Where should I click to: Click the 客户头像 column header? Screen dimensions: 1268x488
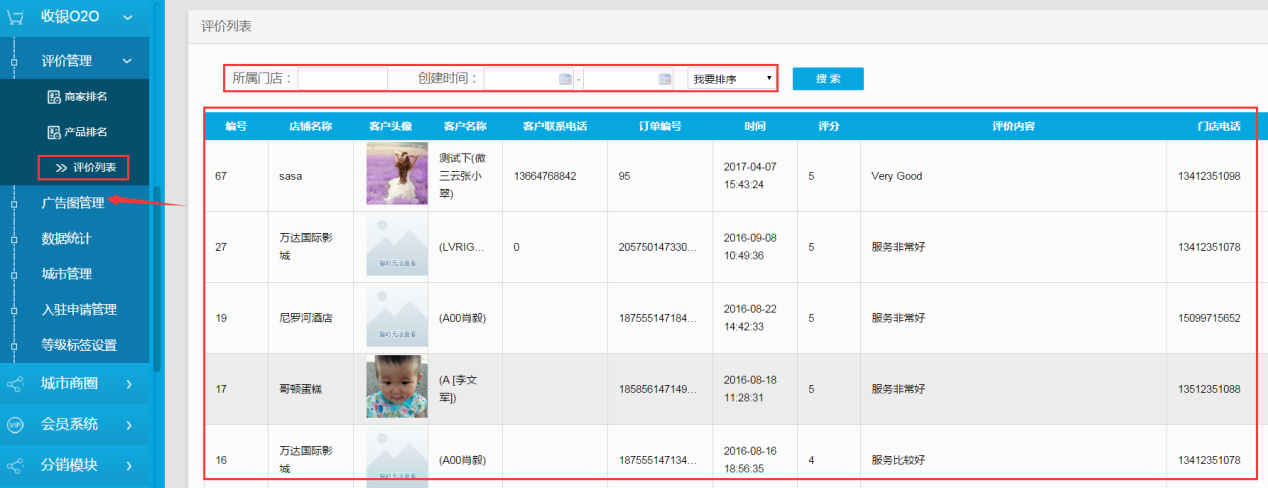coord(390,126)
